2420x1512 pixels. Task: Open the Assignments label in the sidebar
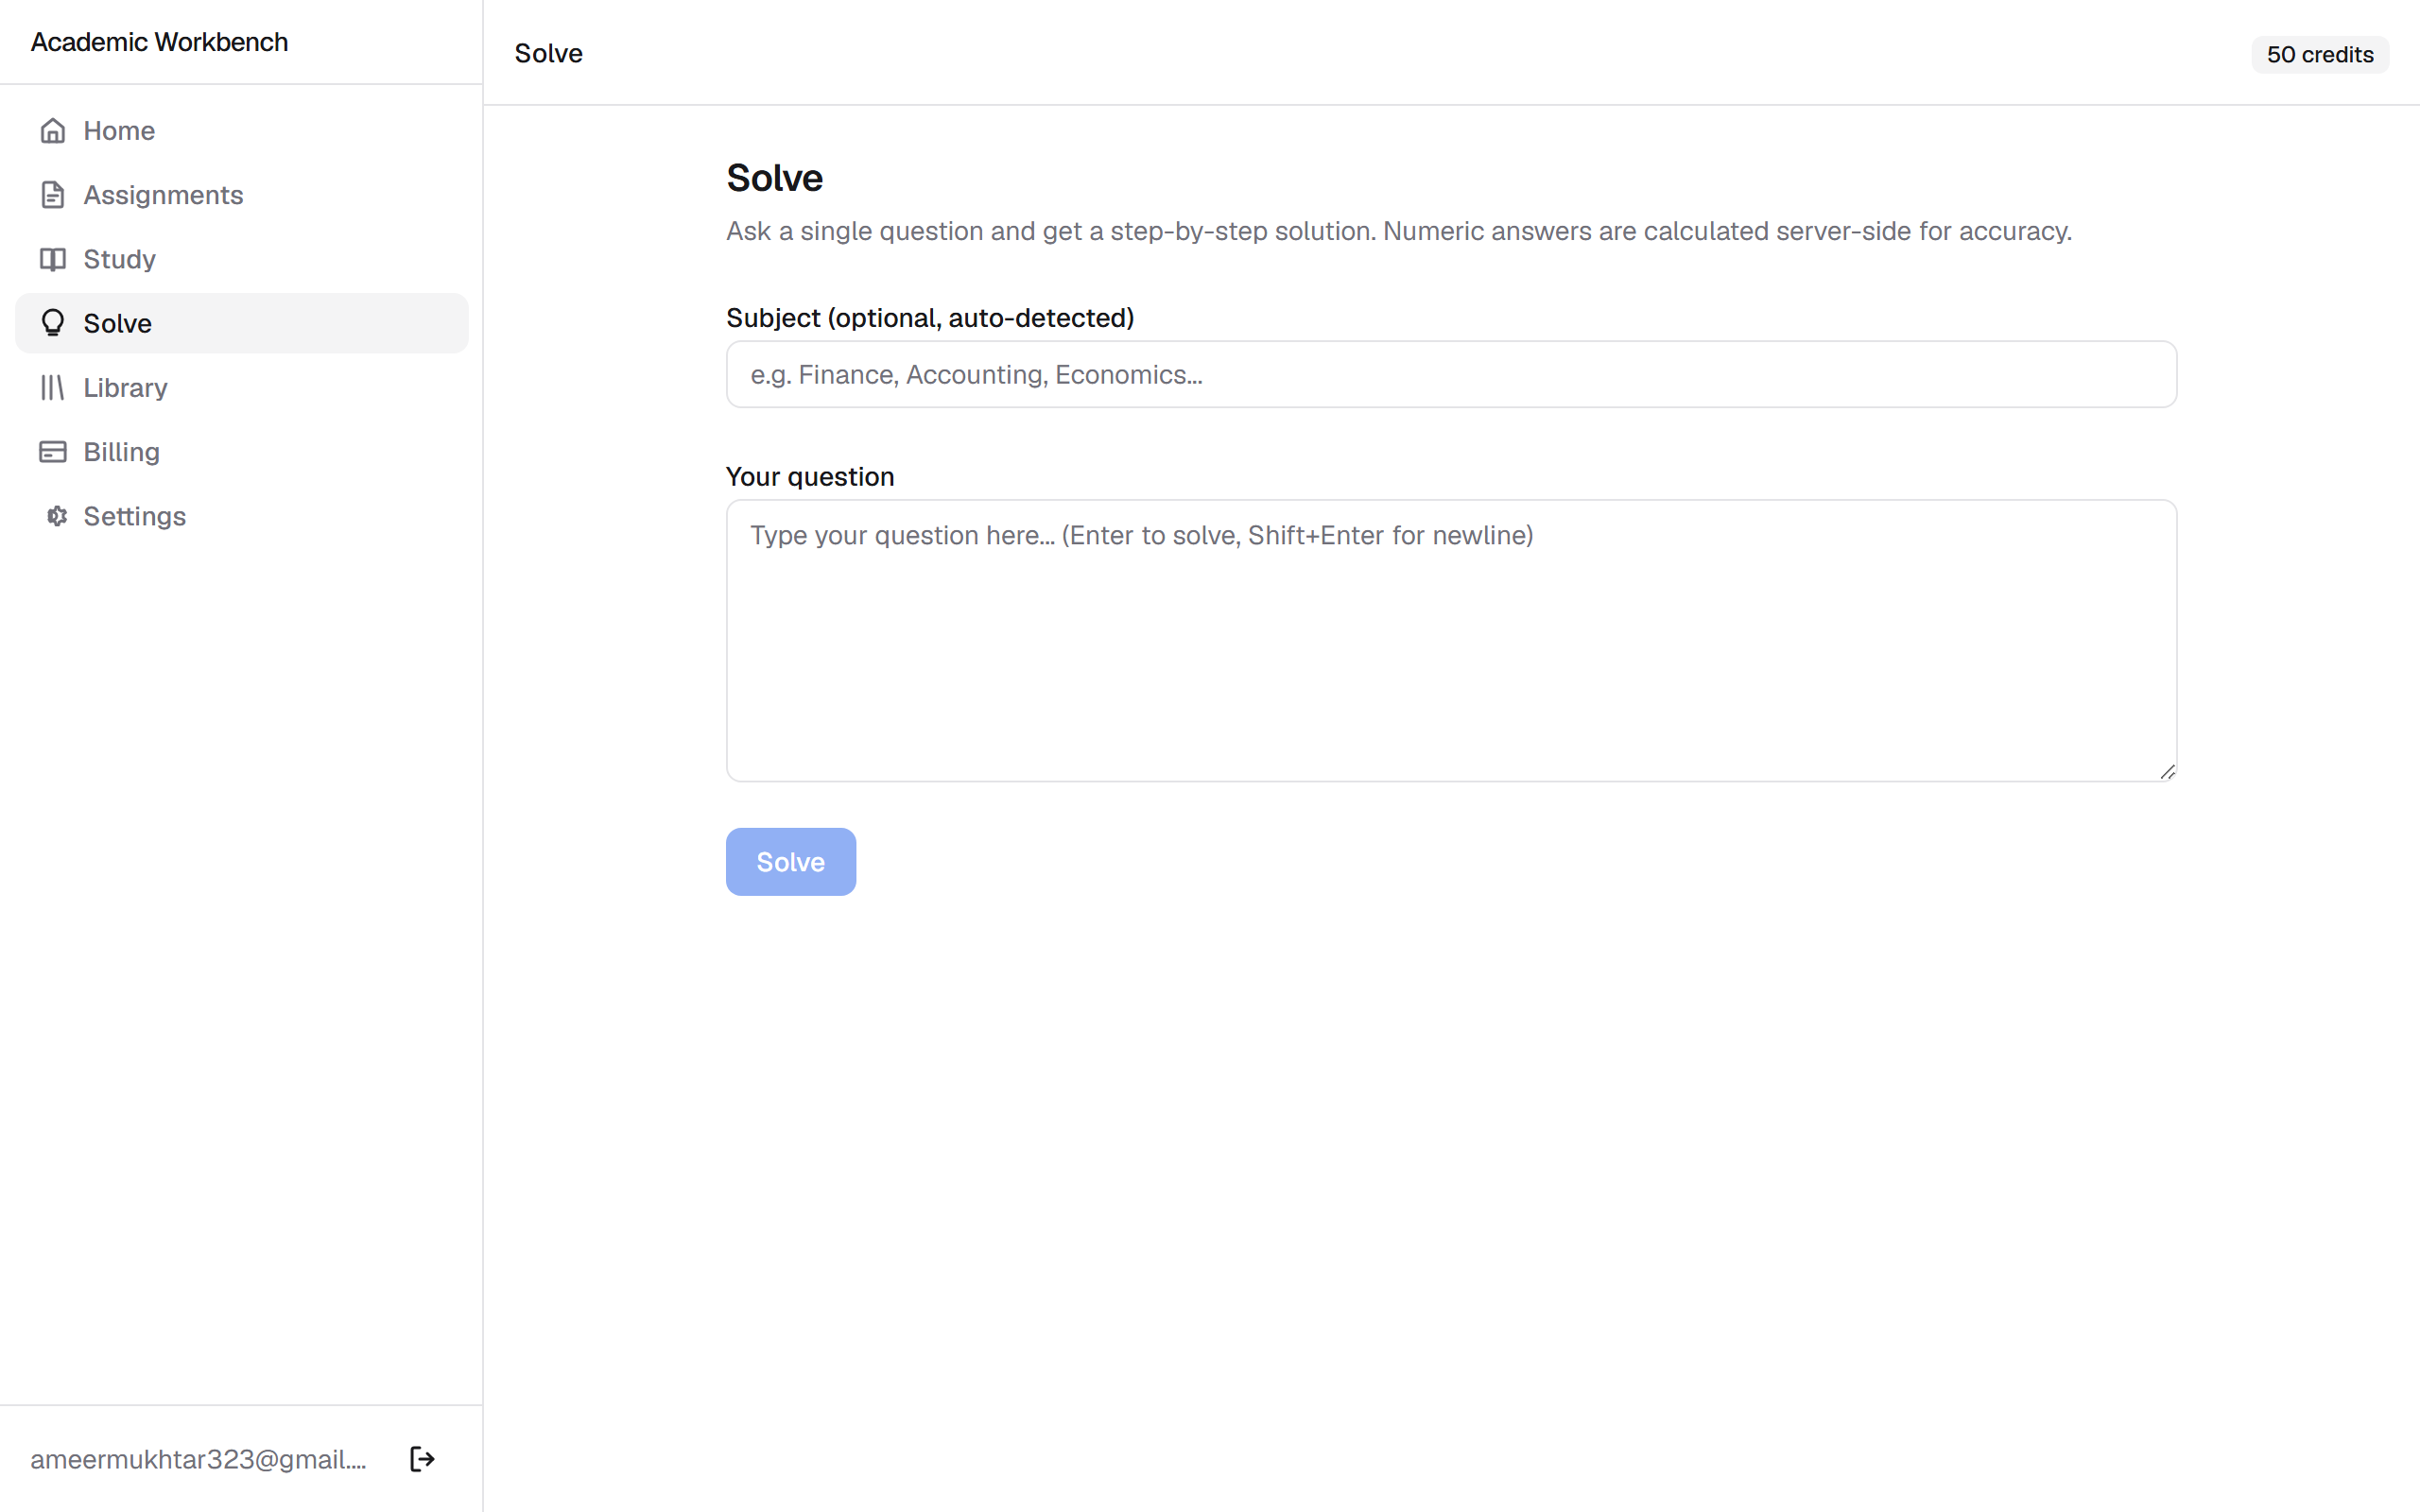[163, 195]
